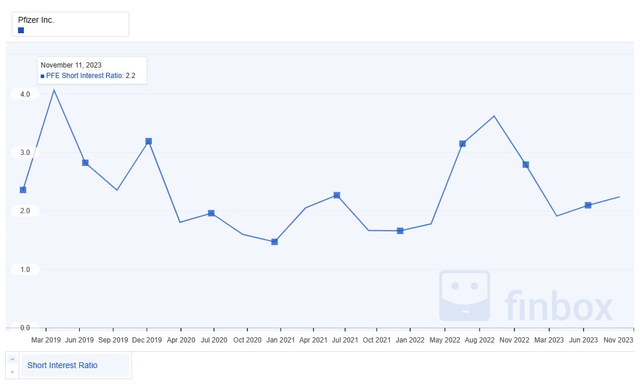Click the 4.0 y-axis label
Viewport: 640px width, 385px height.
point(25,94)
